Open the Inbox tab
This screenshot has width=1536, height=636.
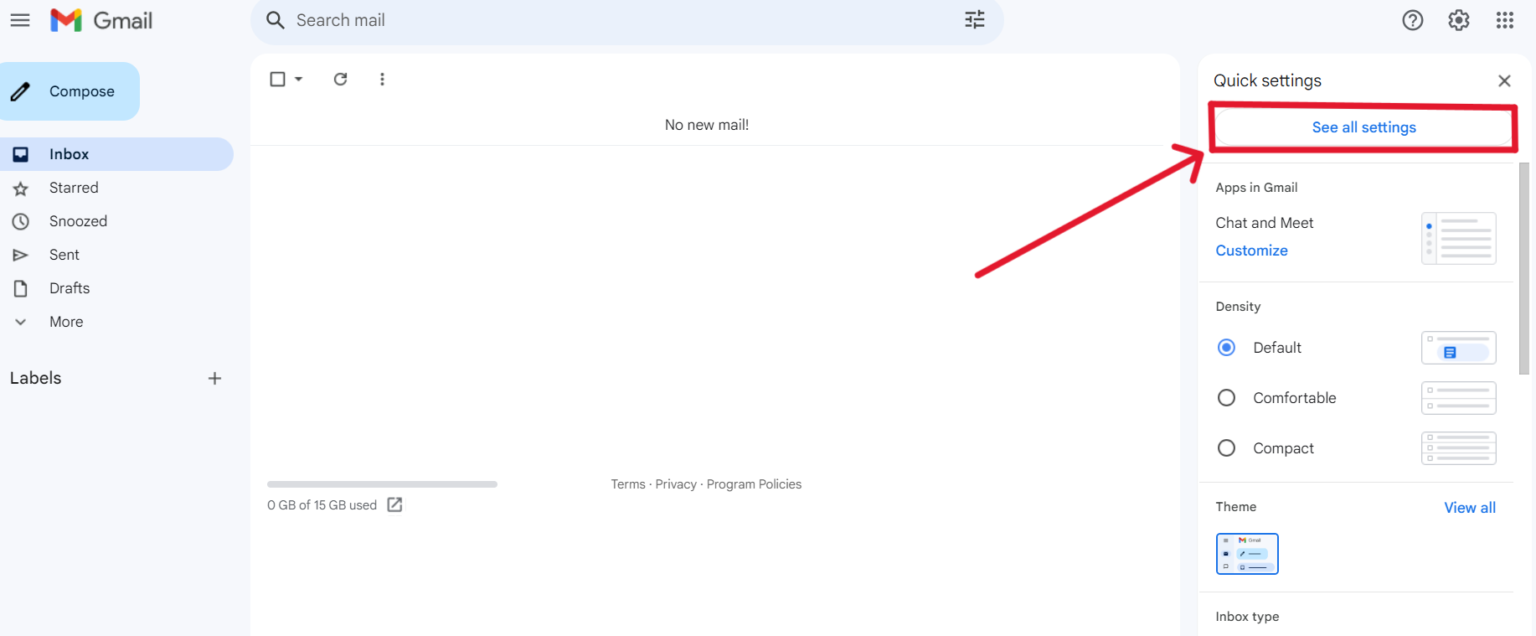coord(68,153)
